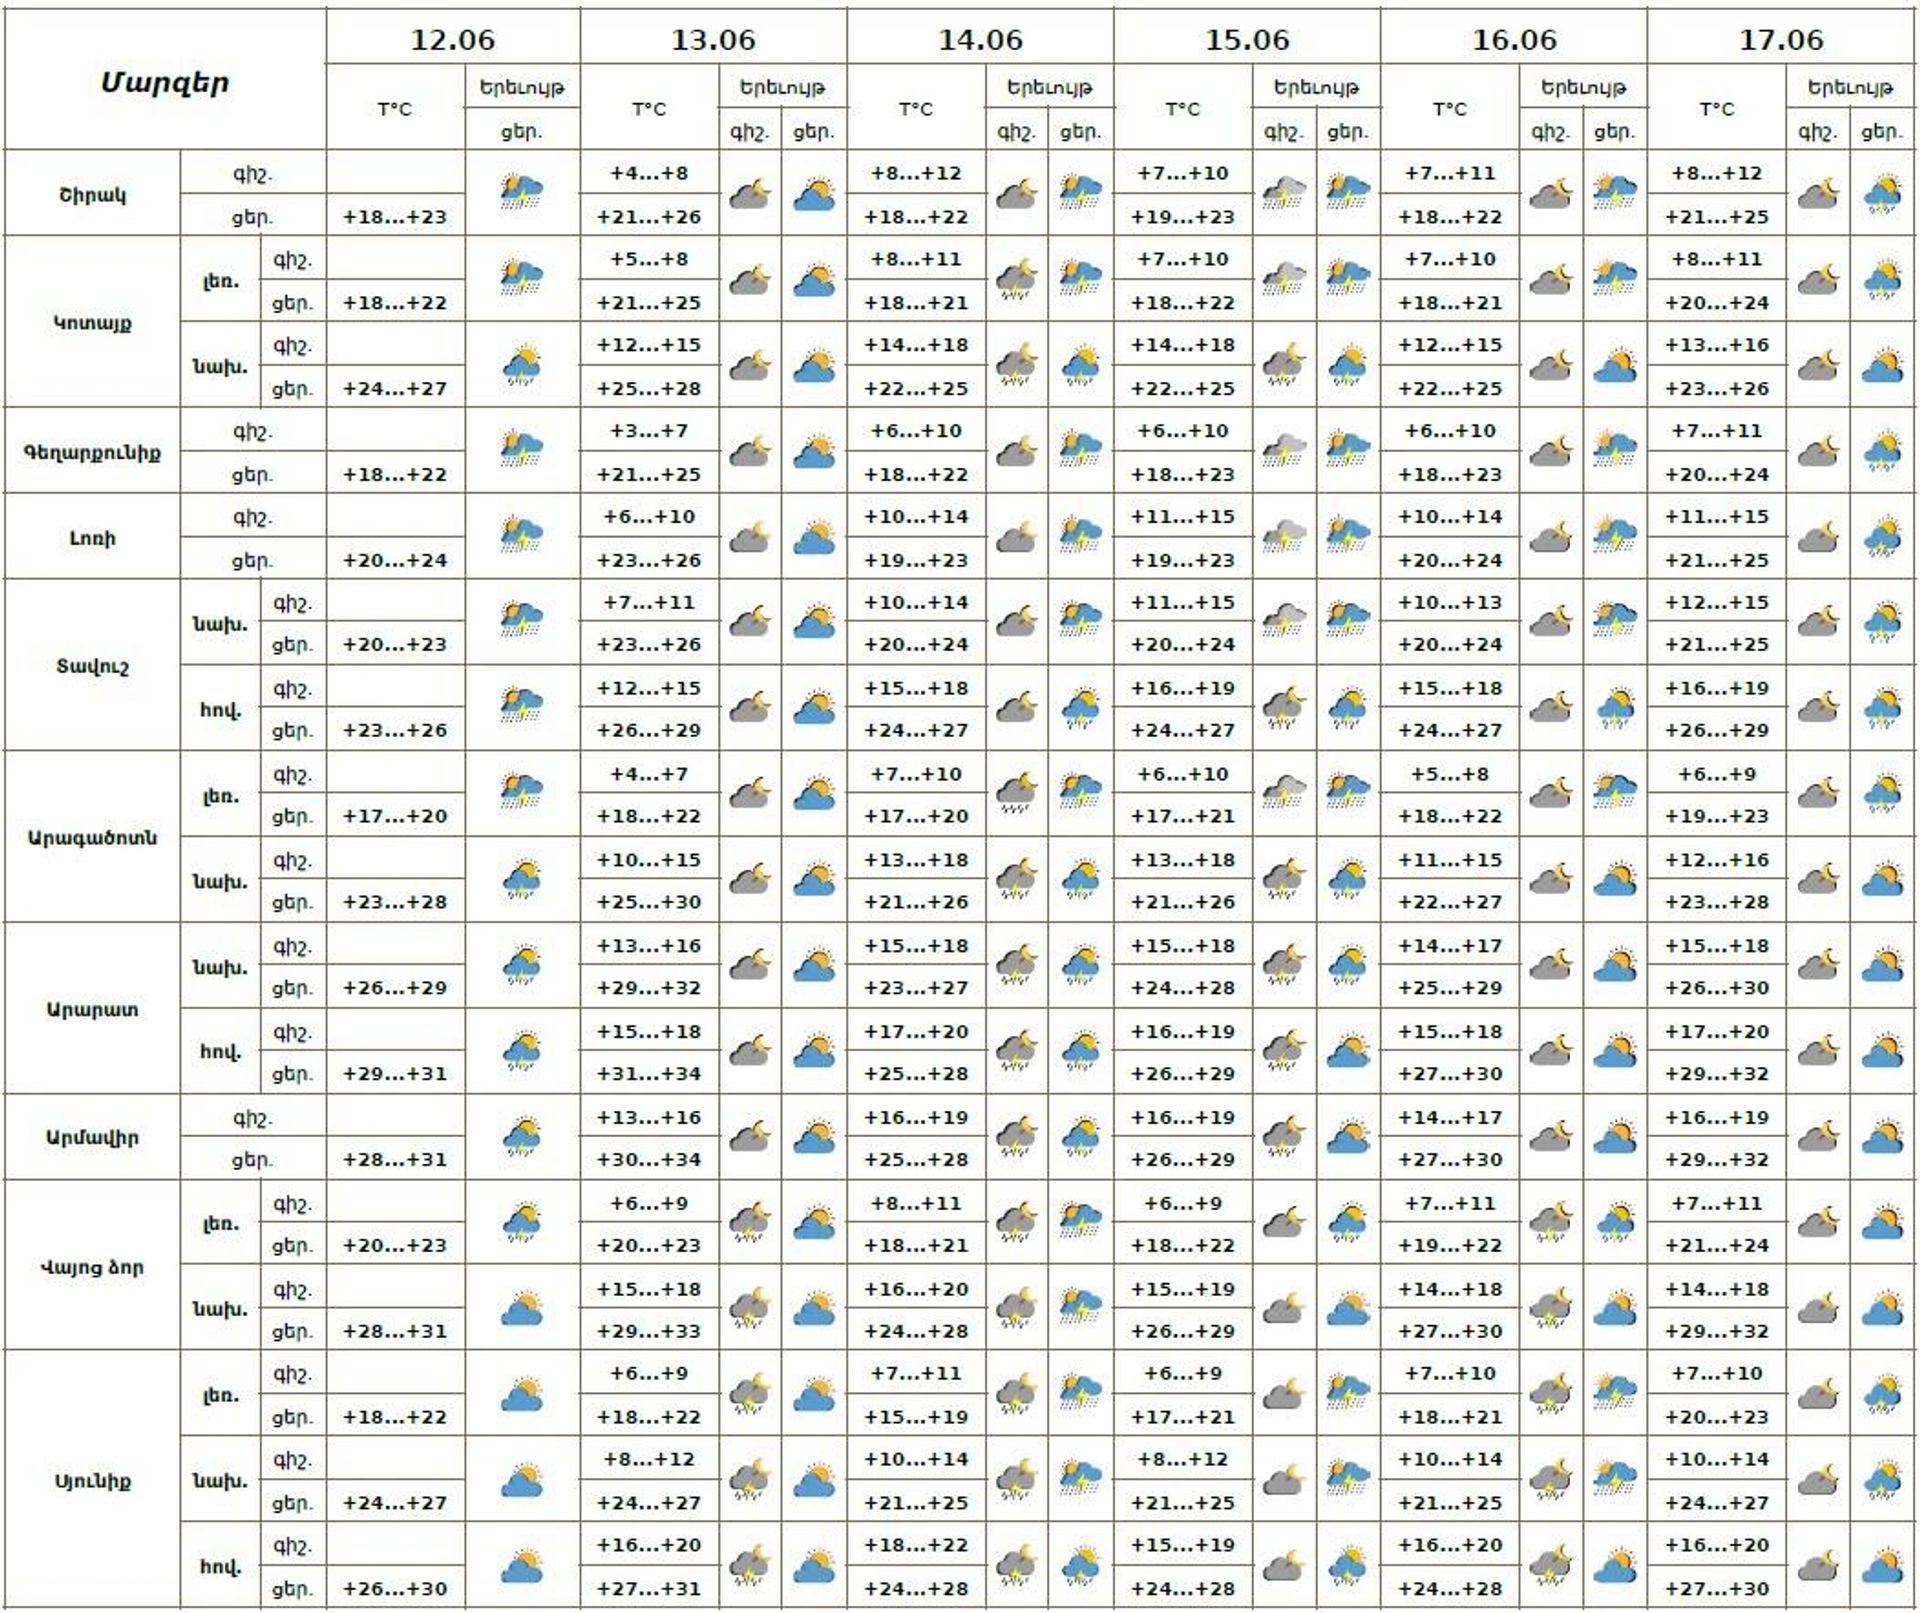Click Արարատ հով. daytime icon for 15.06
Viewport: 1920px width, 1613px height.
tap(1349, 1051)
